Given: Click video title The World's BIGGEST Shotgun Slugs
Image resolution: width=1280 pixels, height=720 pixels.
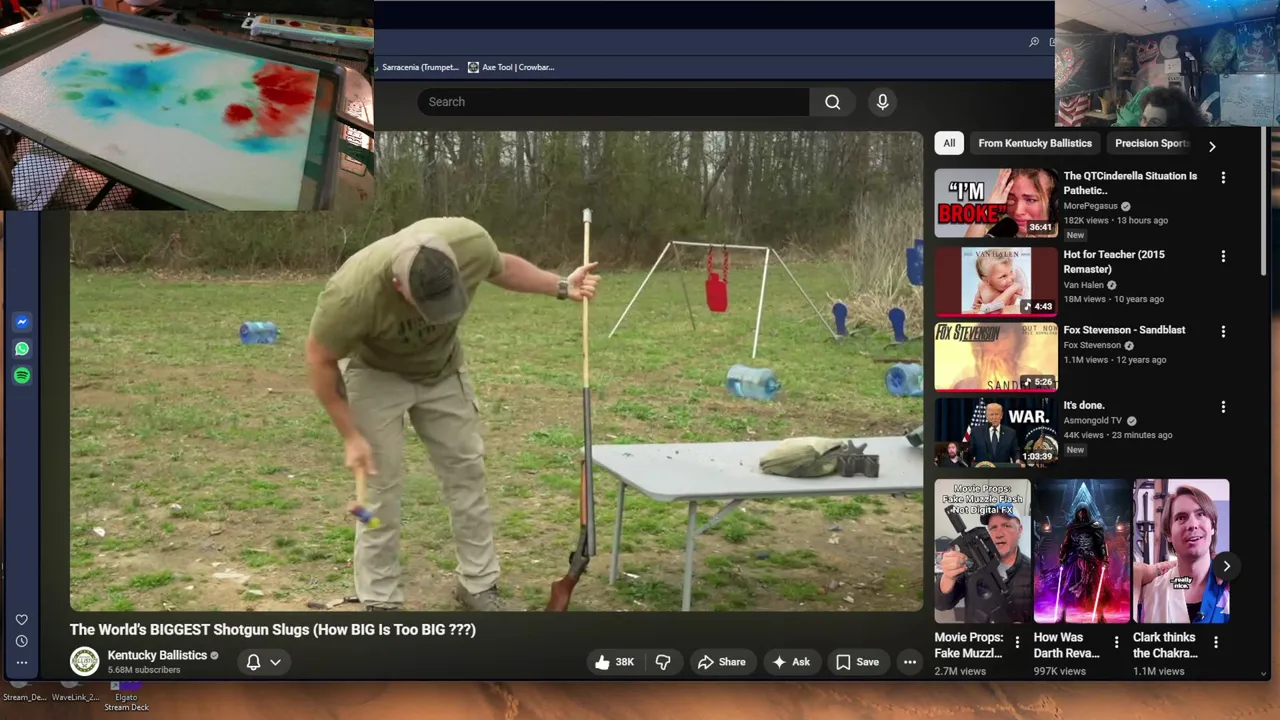Looking at the screenshot, I should click(272, 629).
